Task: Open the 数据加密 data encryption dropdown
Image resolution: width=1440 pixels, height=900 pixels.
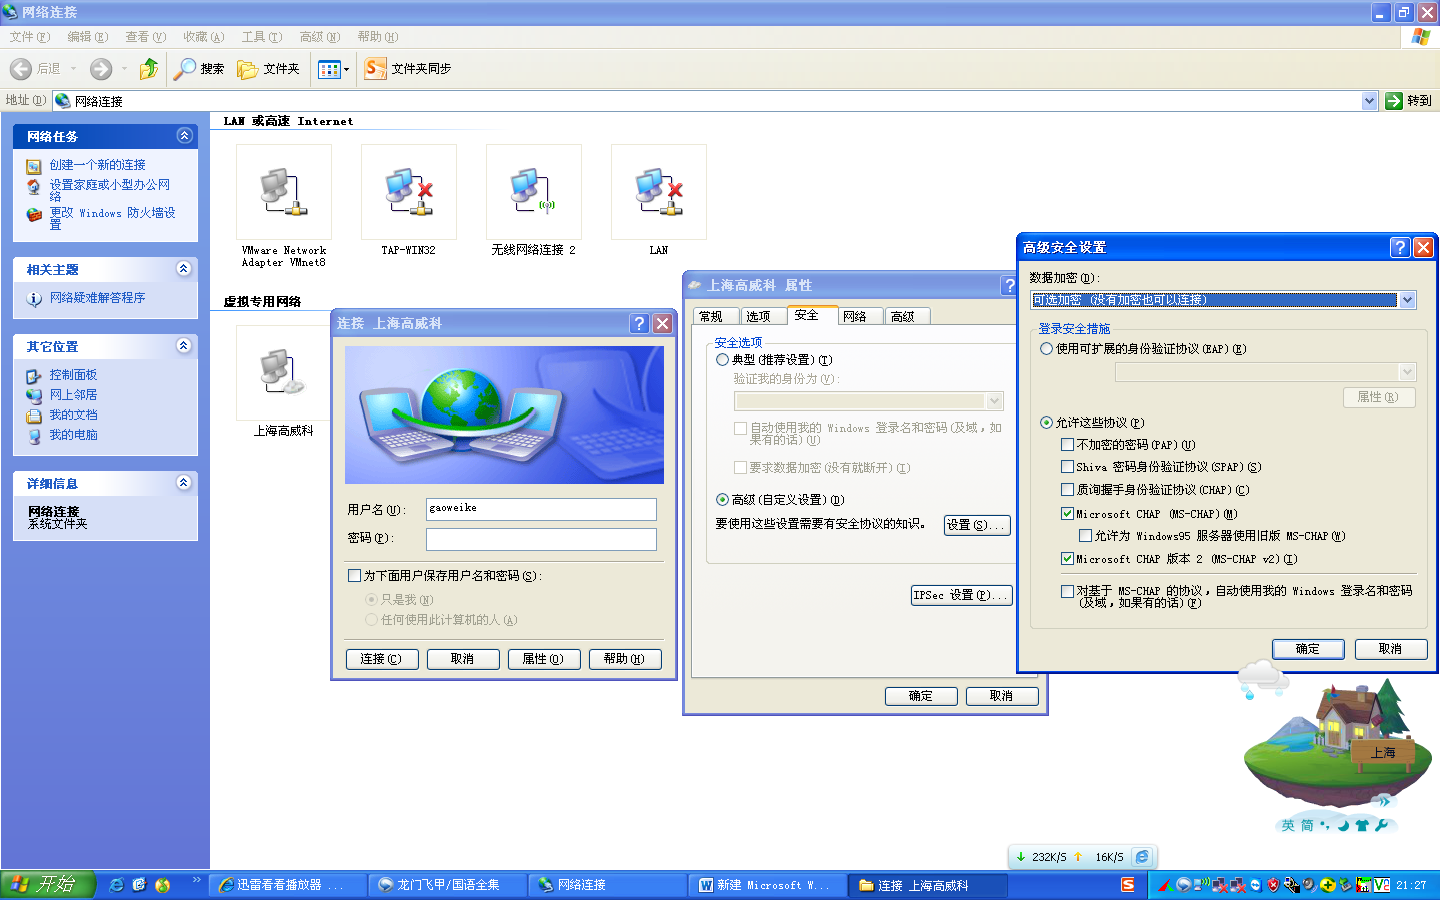Action: [x=1407, y=300]
